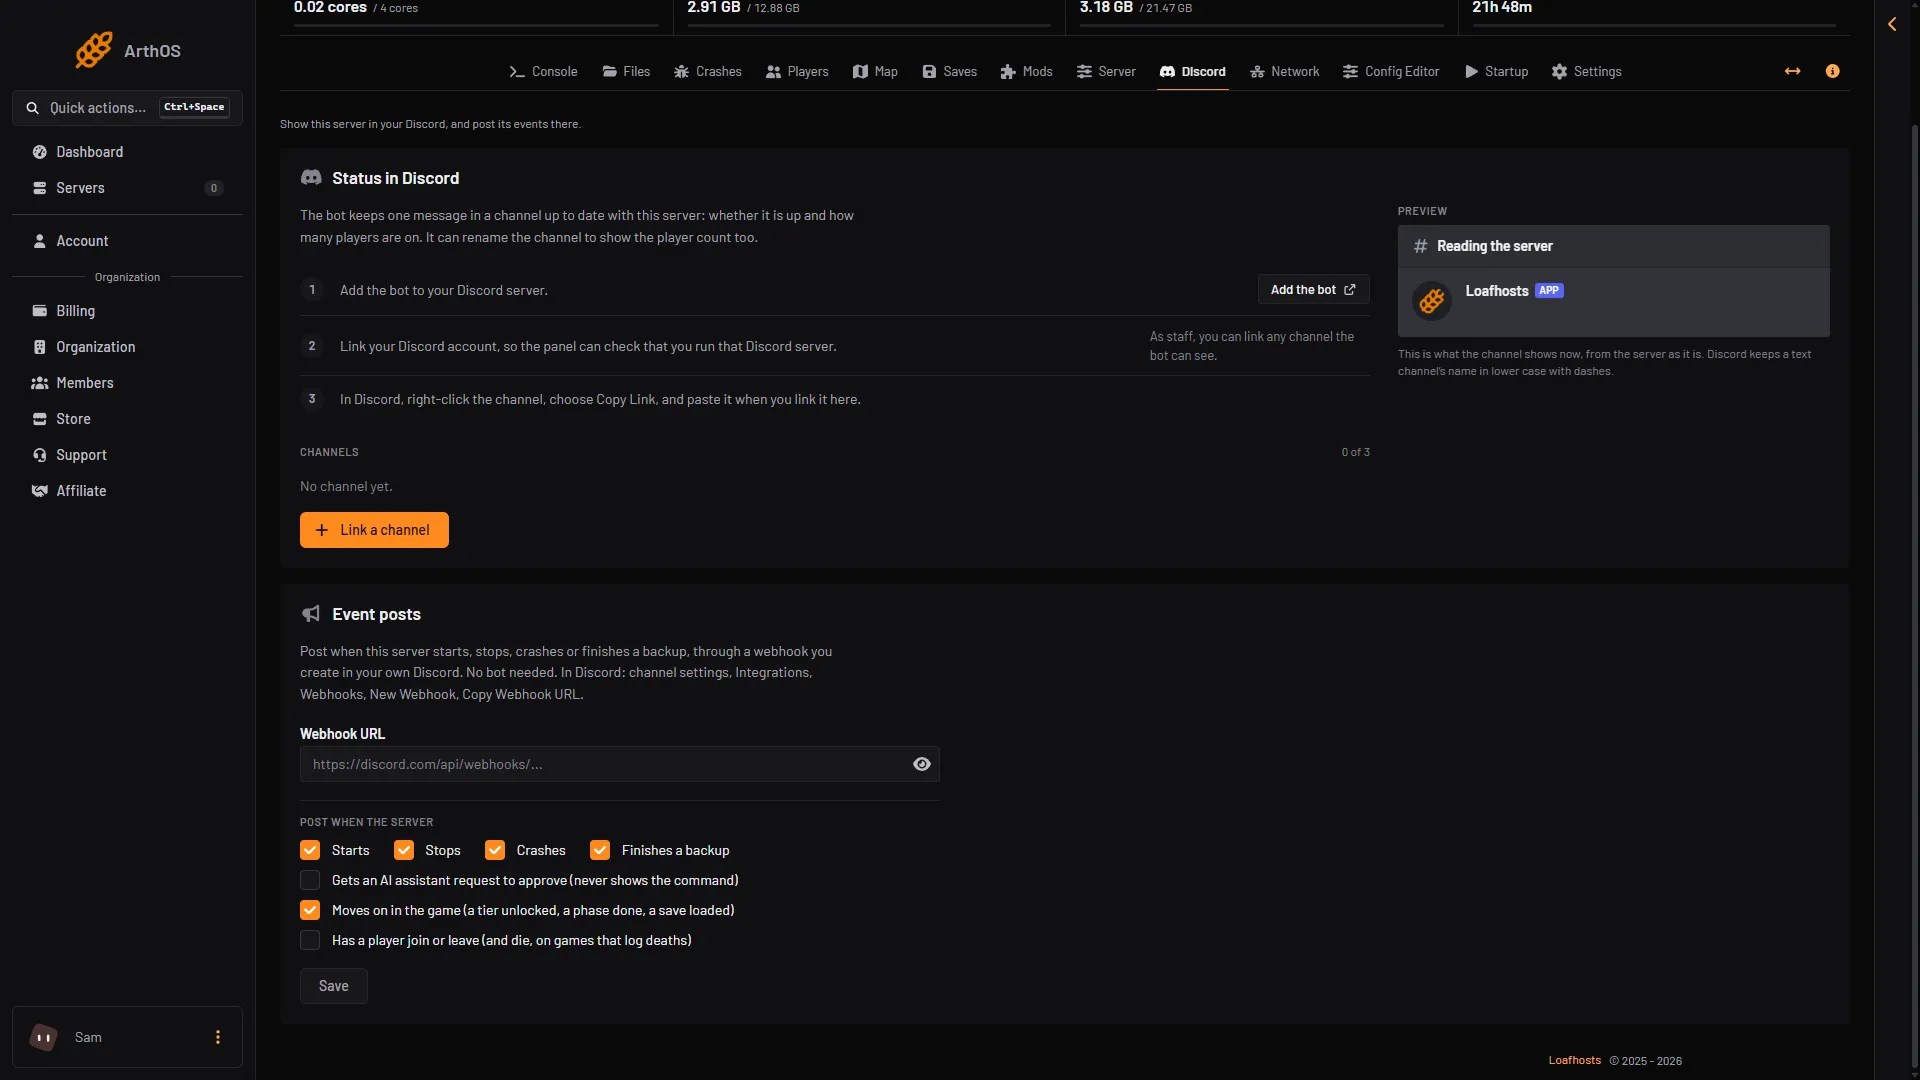Save the event posts settings
The height and width of the screenshot is (1080, 1920).
[334, 986]
